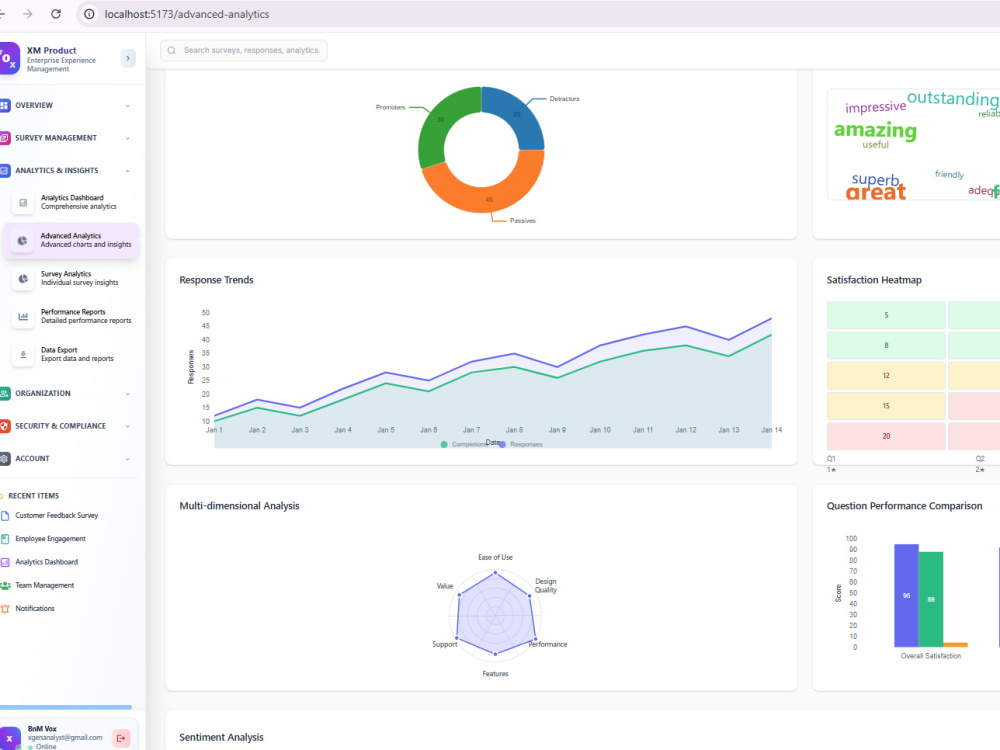
Task: Toggle the Responses legend entry
Action: click(x=522, y=445)
